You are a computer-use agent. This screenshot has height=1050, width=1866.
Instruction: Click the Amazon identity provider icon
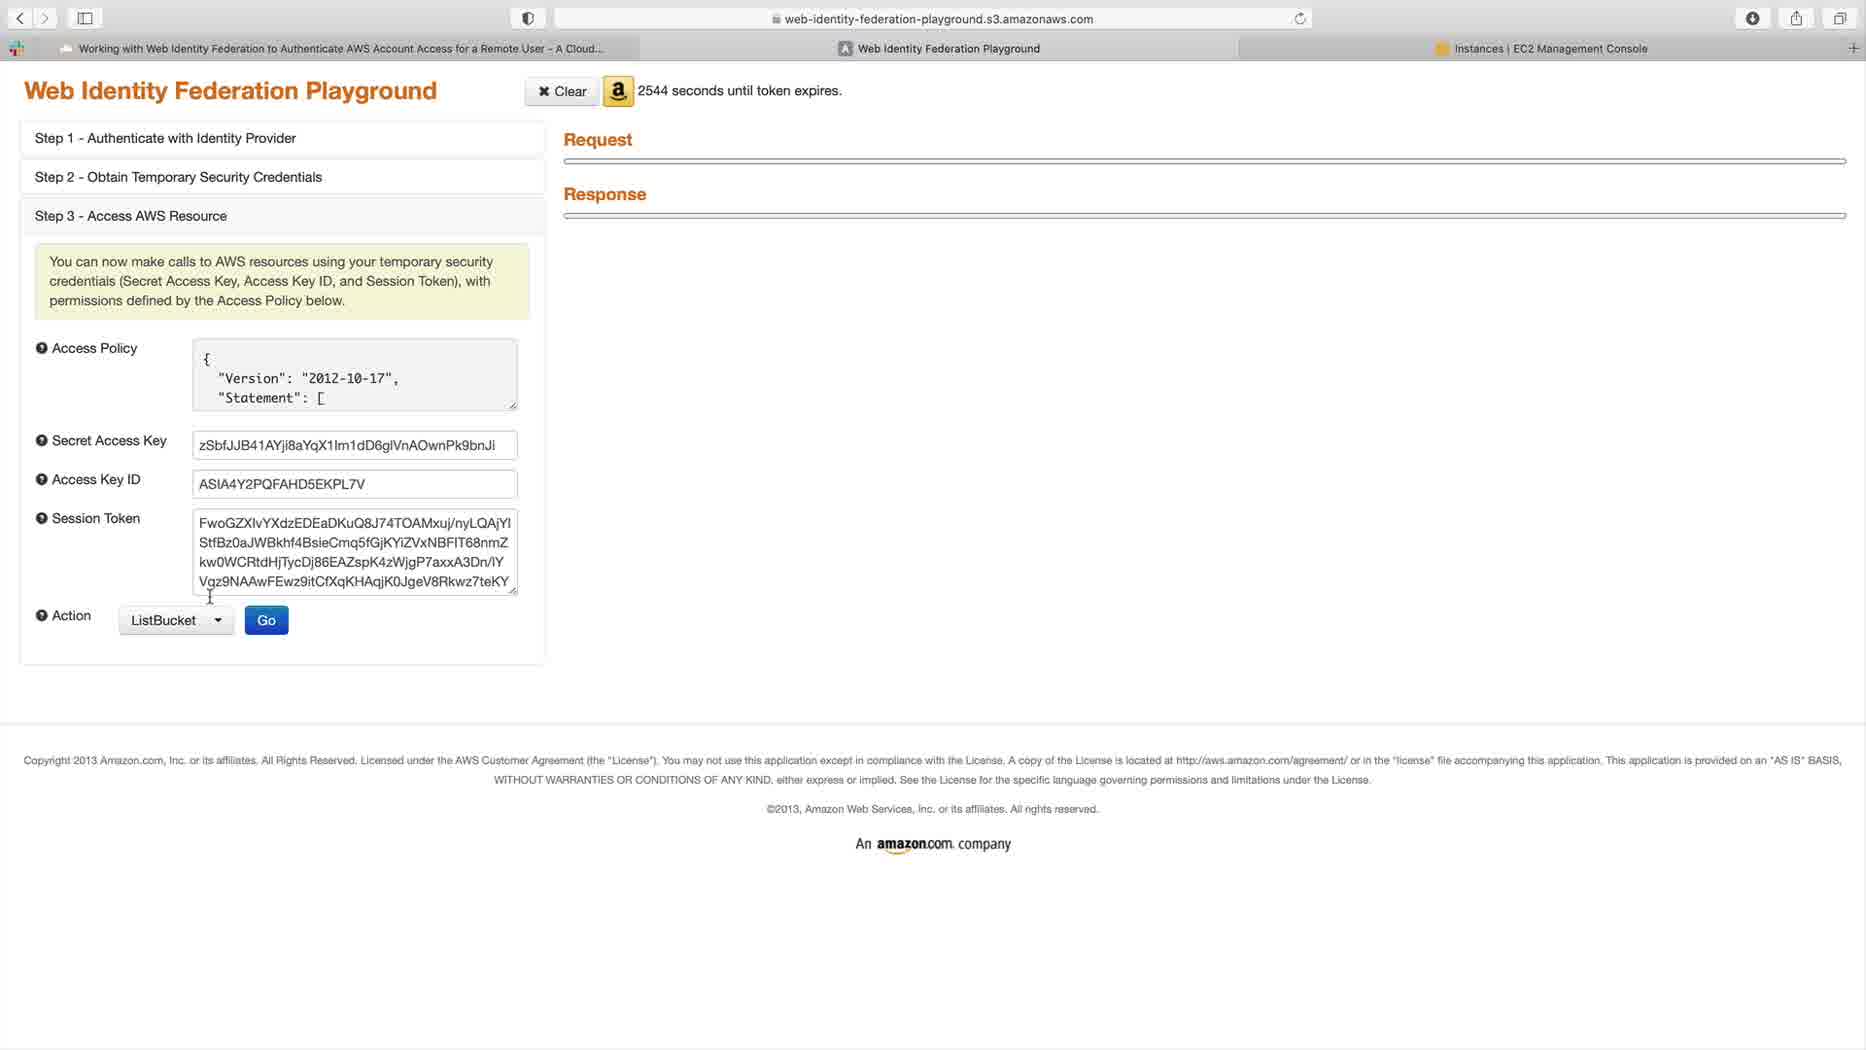coord(618,91)
